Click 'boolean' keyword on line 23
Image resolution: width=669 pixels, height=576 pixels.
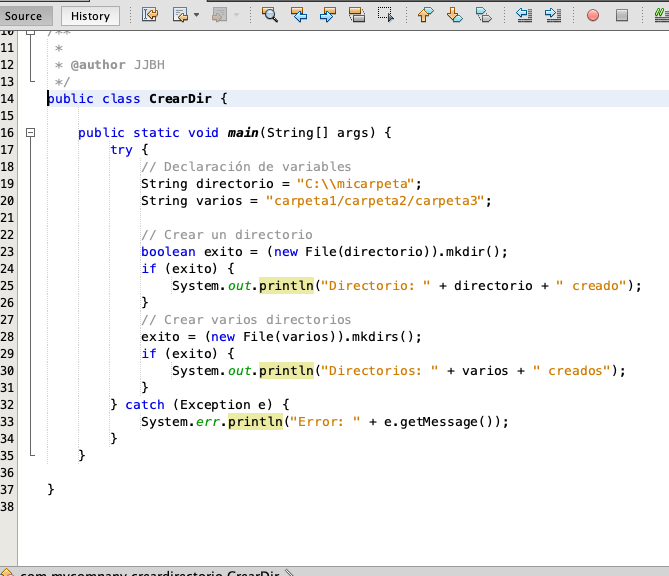click(x=168, y=252)
